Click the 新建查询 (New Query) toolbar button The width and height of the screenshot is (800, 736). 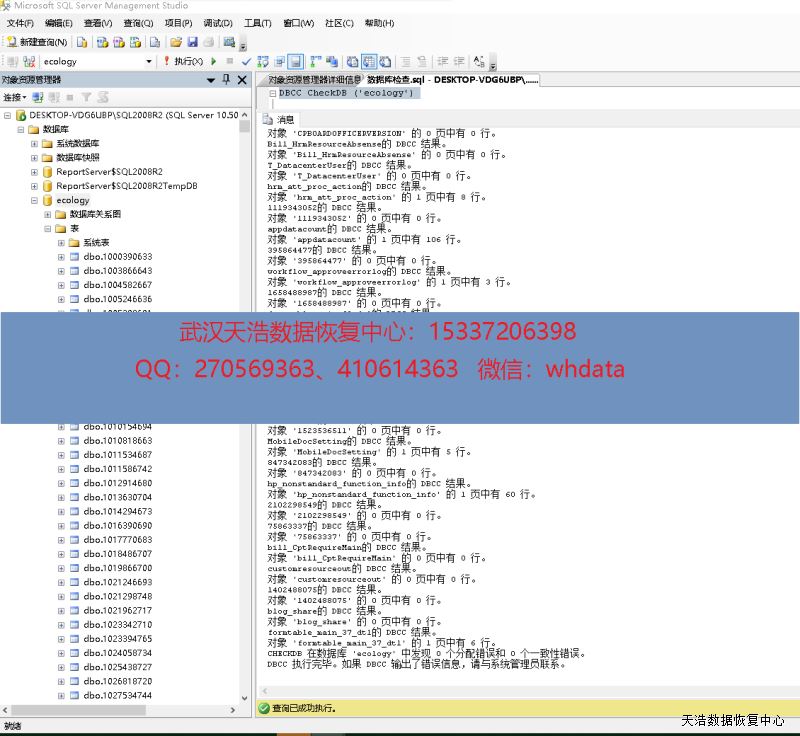point(38,42)
